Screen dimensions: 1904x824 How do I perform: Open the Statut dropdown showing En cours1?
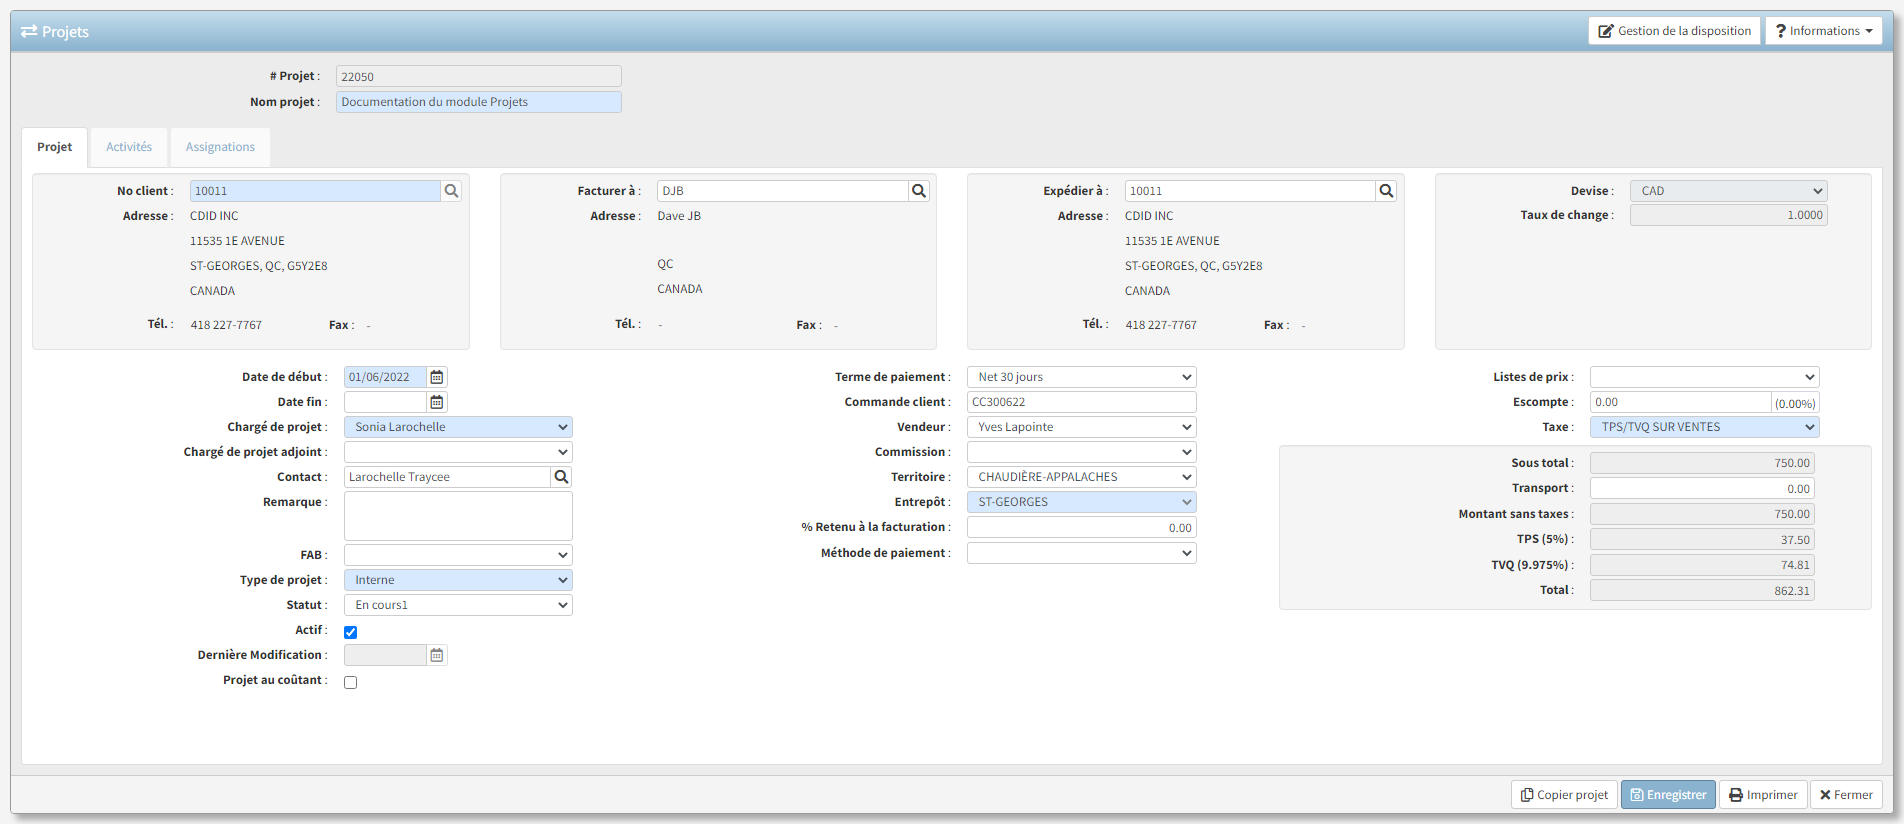pos(458,605)
